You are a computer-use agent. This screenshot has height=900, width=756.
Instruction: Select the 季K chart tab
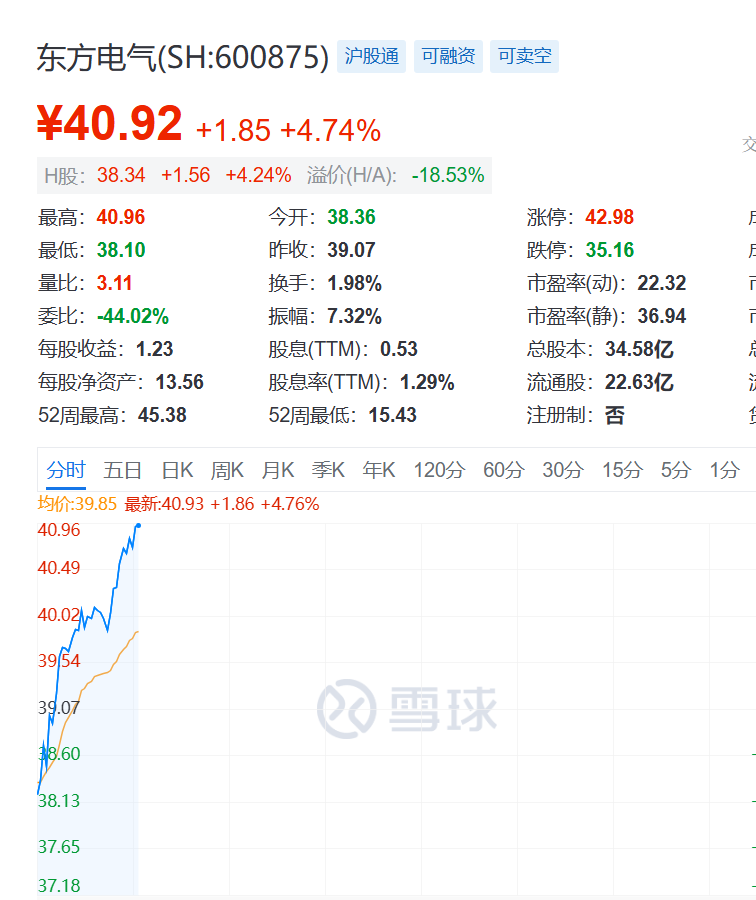click(x=328, y=470)
